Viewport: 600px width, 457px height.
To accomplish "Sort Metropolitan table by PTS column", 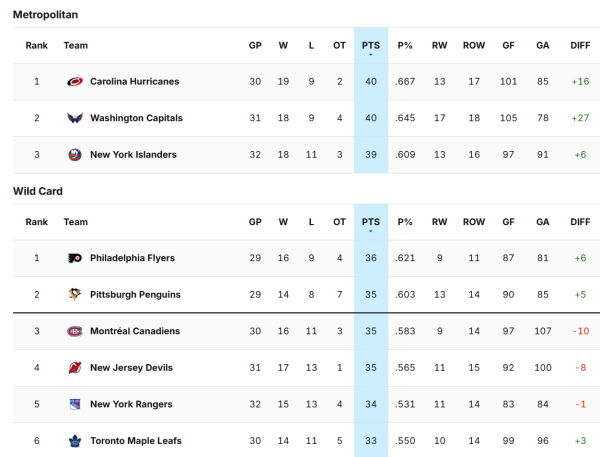I will click(x=370, y=45).
